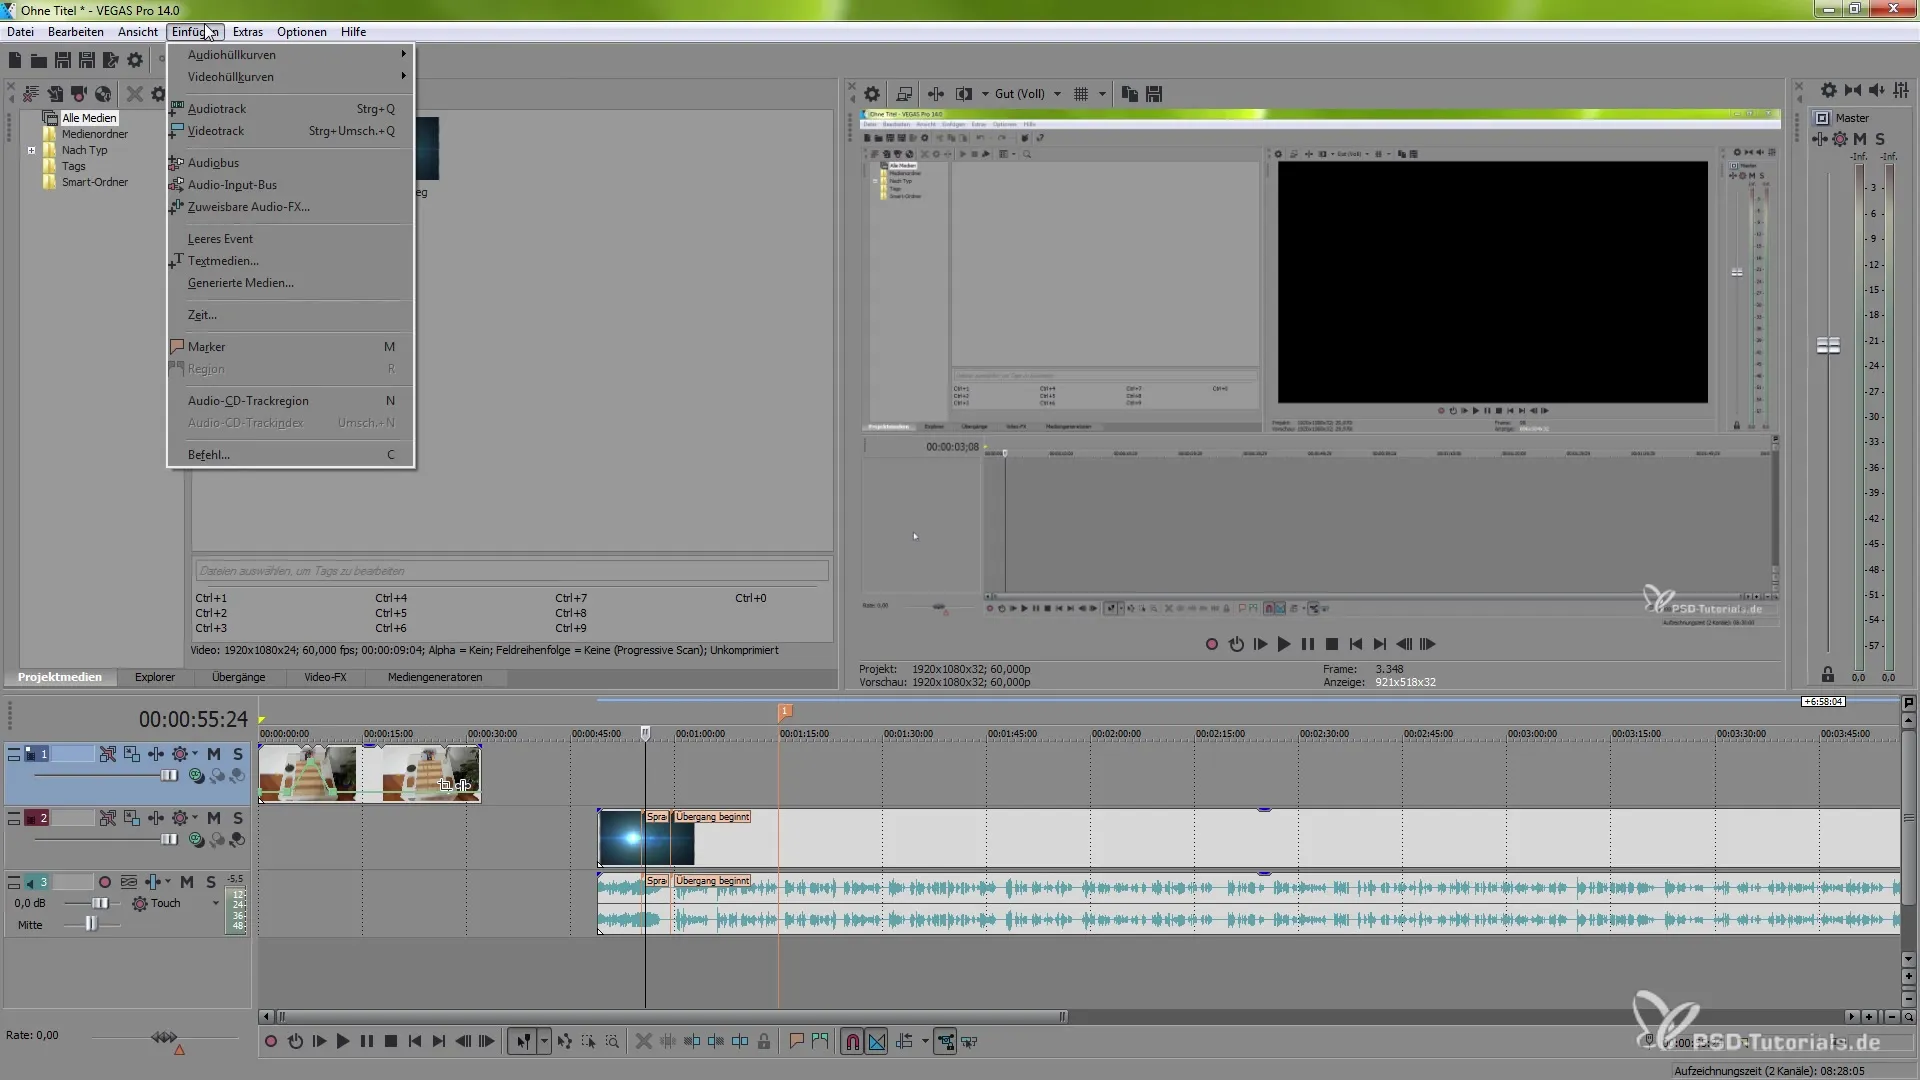This screenshot has height=1080, width=1920.
Task: Open the Mediengeneratoren tab
Action: click(x=435, y=677)
